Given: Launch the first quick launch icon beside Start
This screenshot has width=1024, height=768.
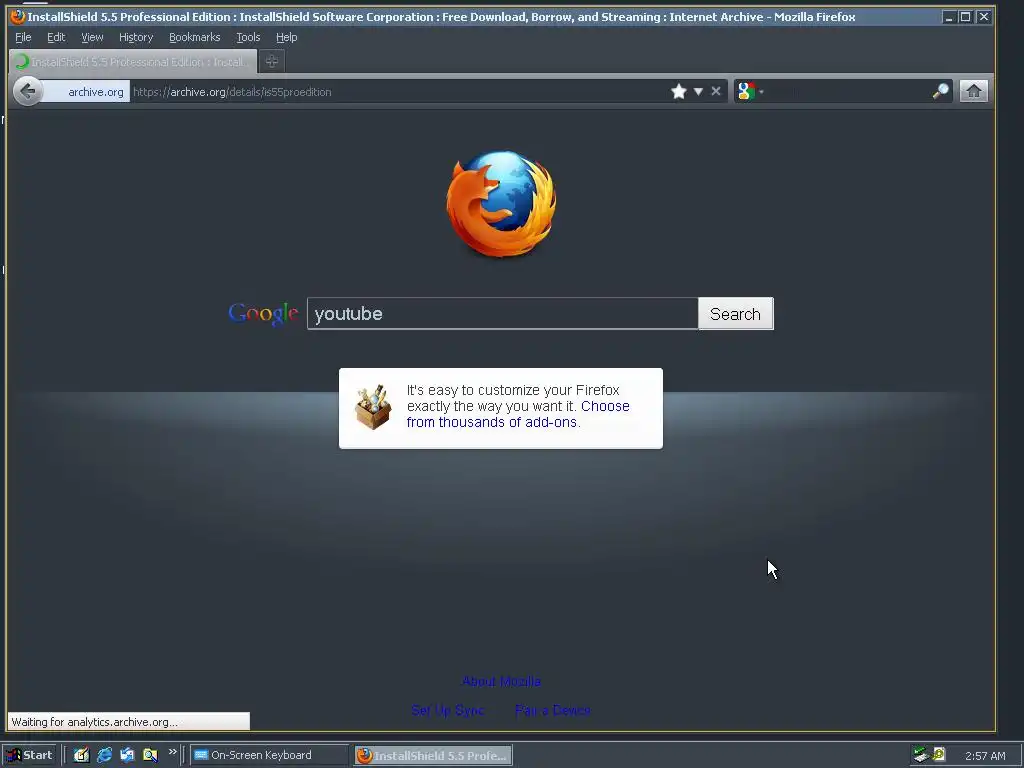Looking at the screenshot, I should (81, 755).
